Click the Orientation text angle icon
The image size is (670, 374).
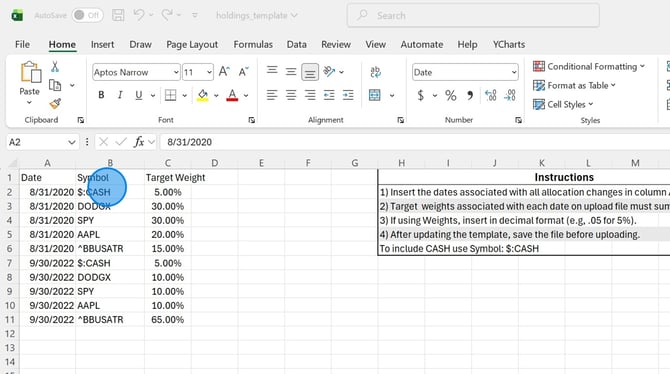(x=329, y=71)
